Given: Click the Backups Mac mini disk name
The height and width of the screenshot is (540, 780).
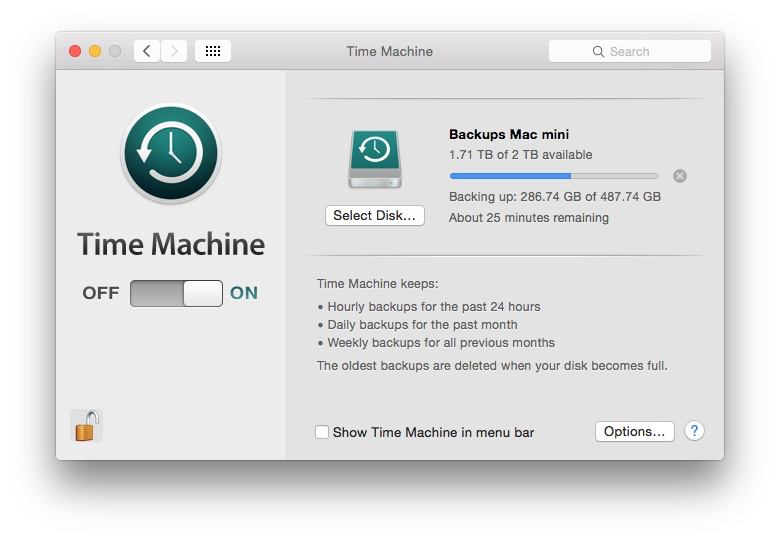Looking at the screenshot, I should pyautogui.click(x=509, y=134).
